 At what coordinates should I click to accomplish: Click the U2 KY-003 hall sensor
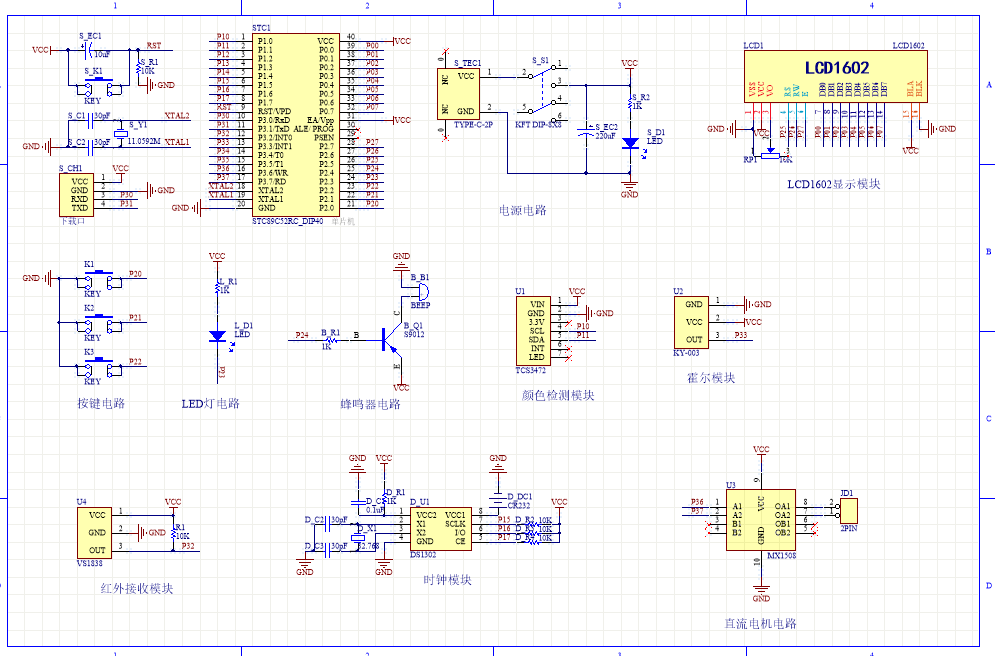point(691,322)
